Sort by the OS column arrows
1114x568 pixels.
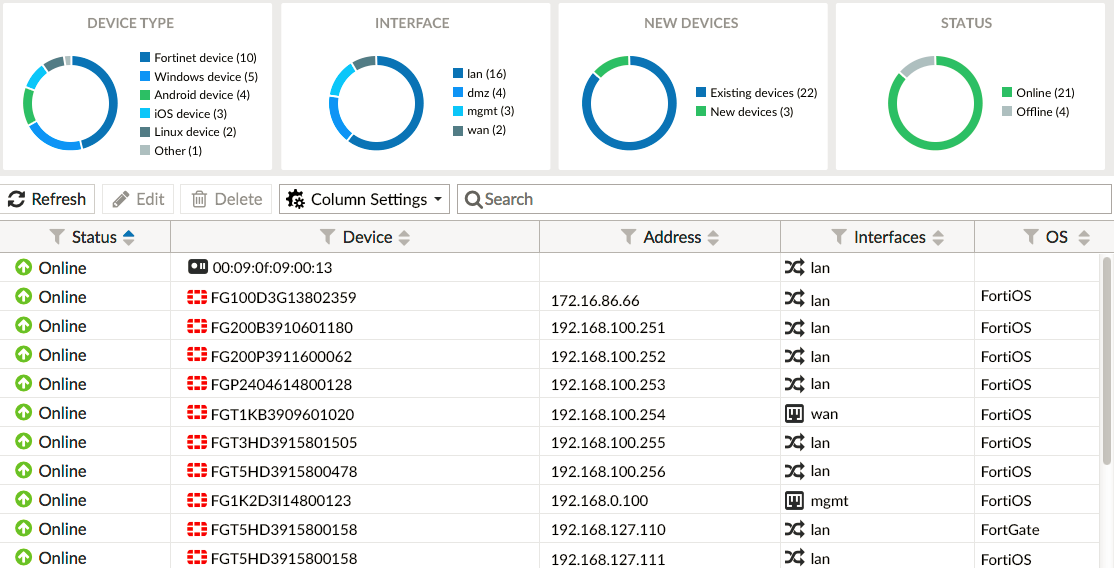coord(1084,238)
